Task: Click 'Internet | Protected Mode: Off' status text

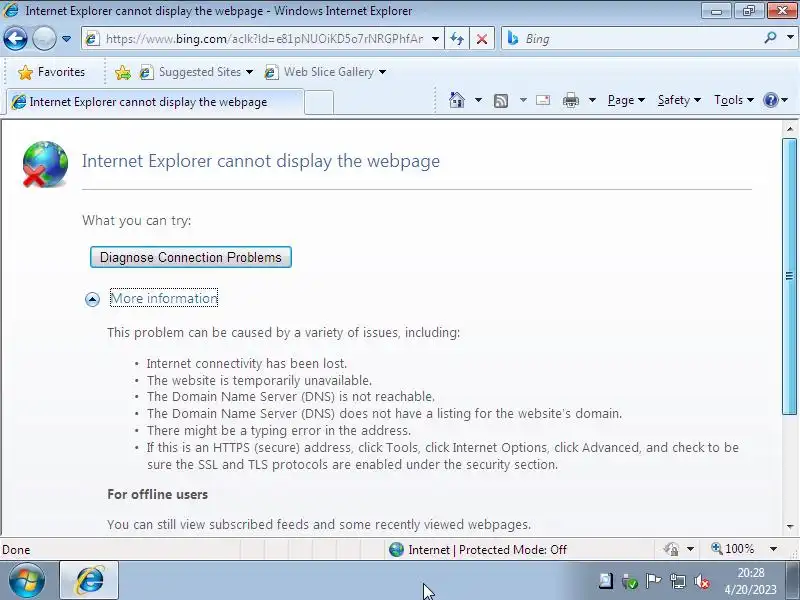Action: click(487, 549)
